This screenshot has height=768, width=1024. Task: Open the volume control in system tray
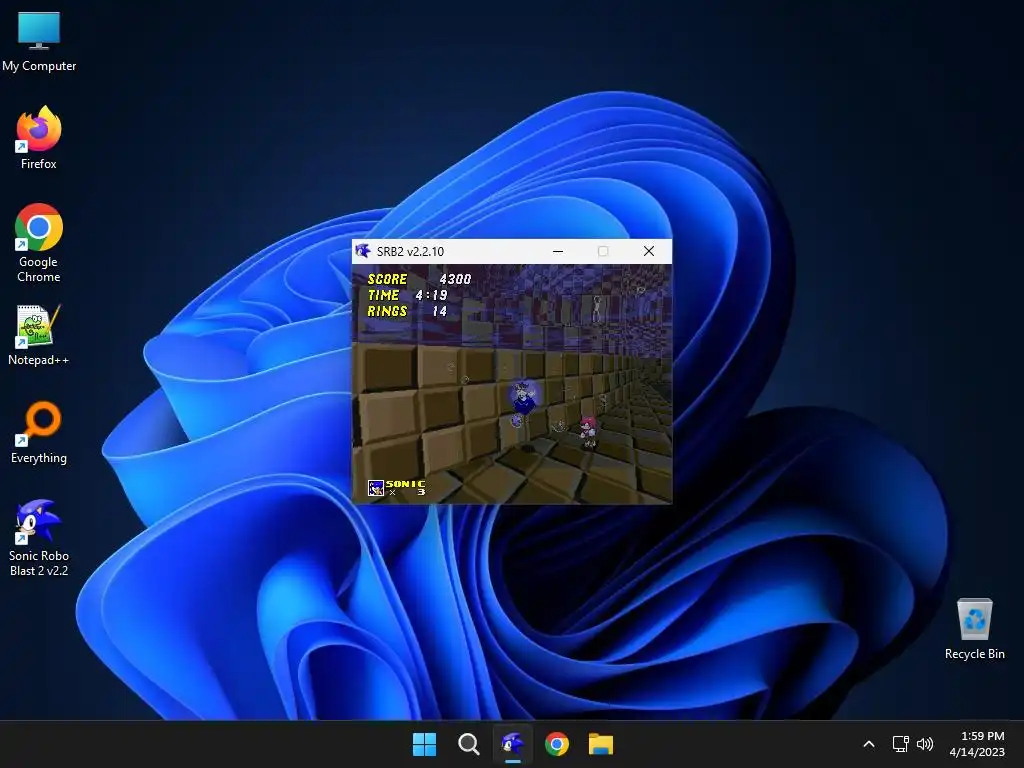point(925,744)
